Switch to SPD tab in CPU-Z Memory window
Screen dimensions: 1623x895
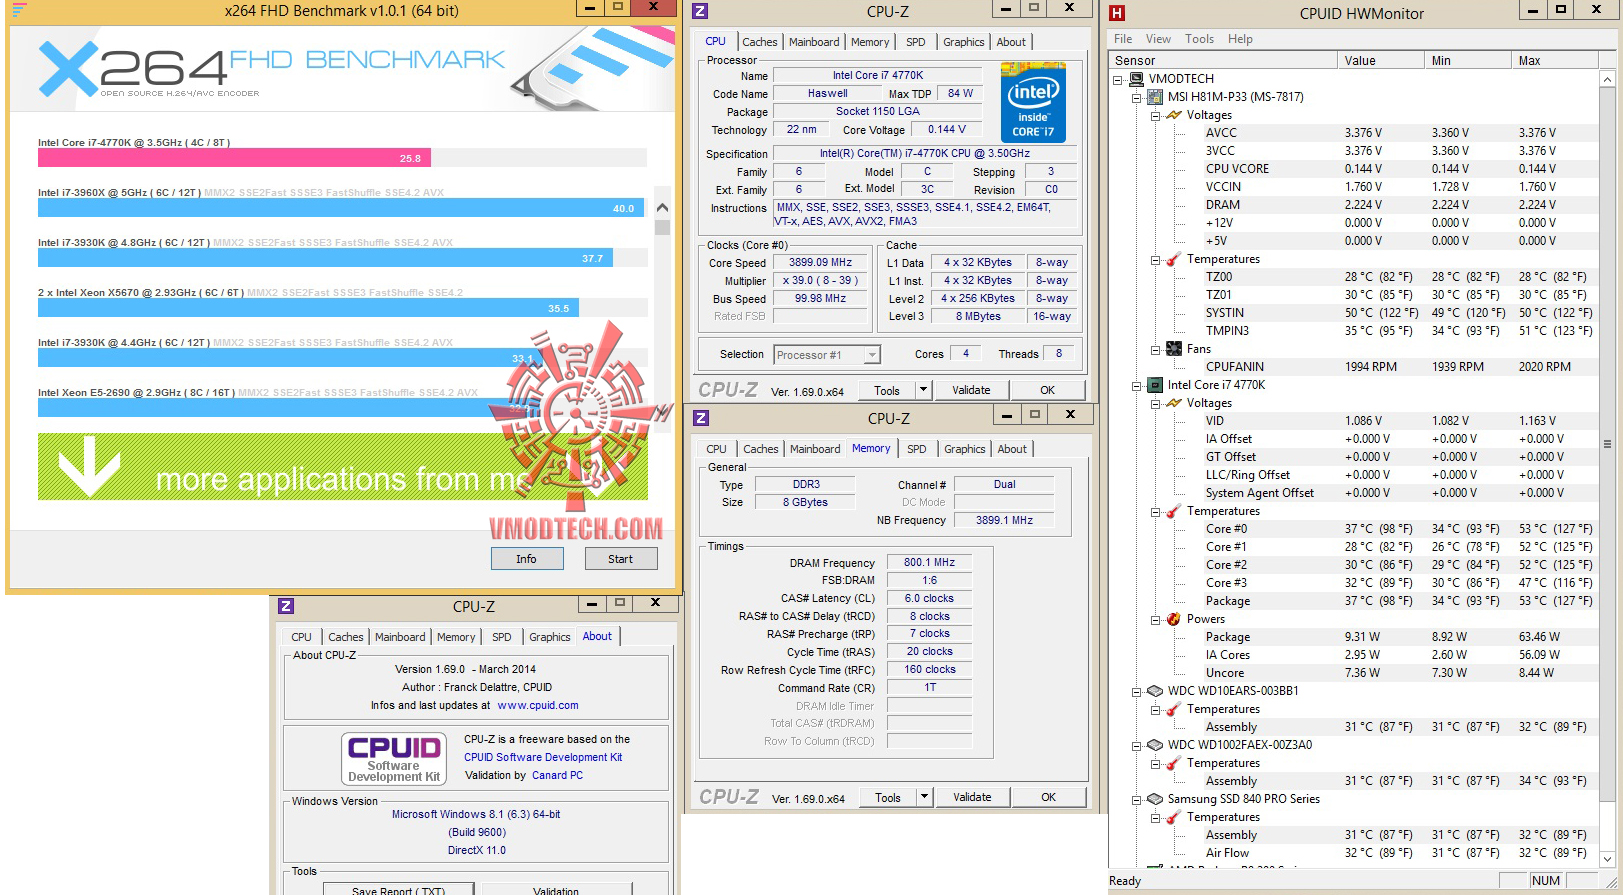917,449
